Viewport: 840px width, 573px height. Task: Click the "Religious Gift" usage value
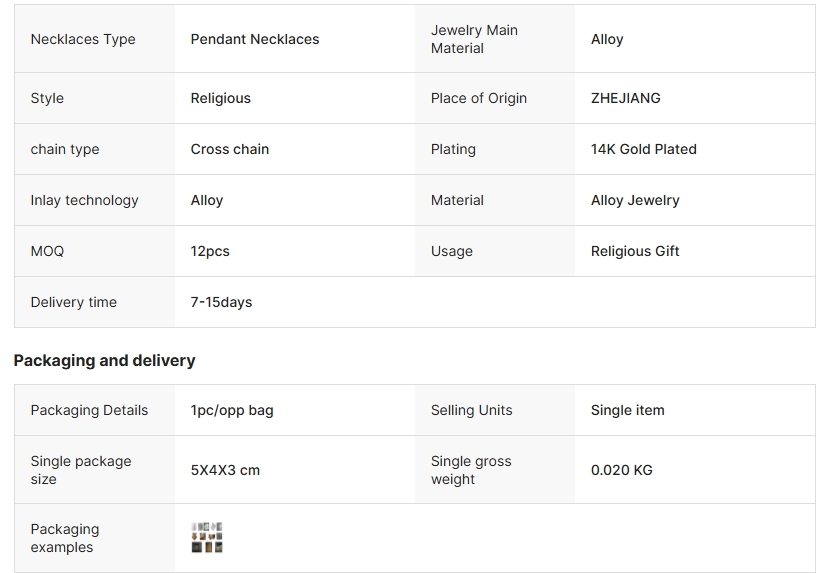point(635,251)
